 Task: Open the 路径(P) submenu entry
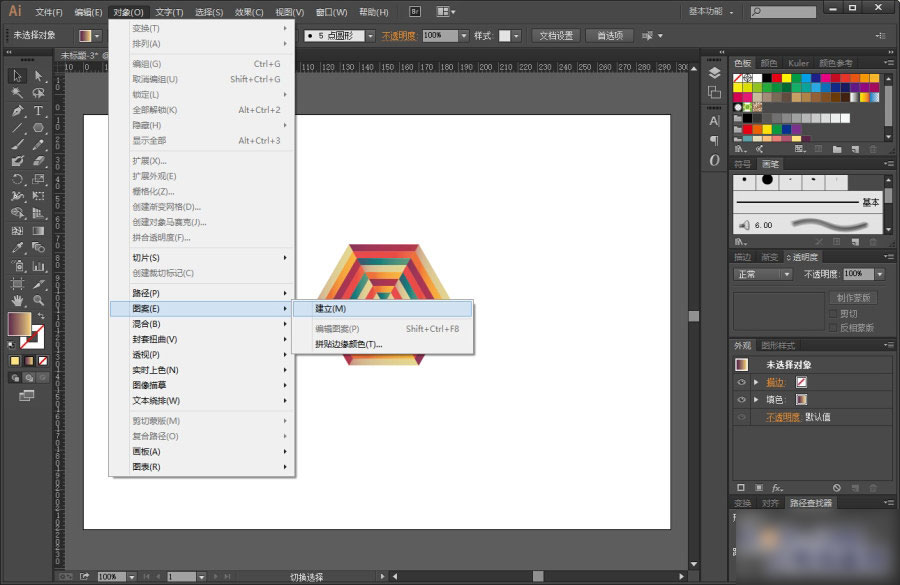coord(202,293)
